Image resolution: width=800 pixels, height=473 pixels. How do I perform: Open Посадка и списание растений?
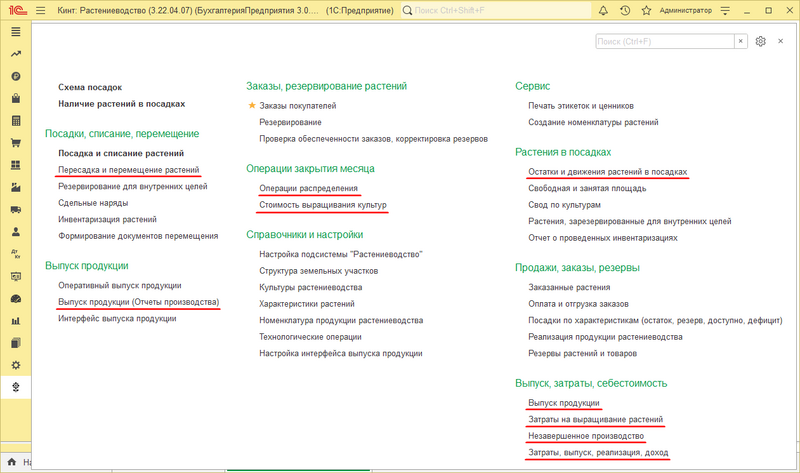click(x=121, y=153)
